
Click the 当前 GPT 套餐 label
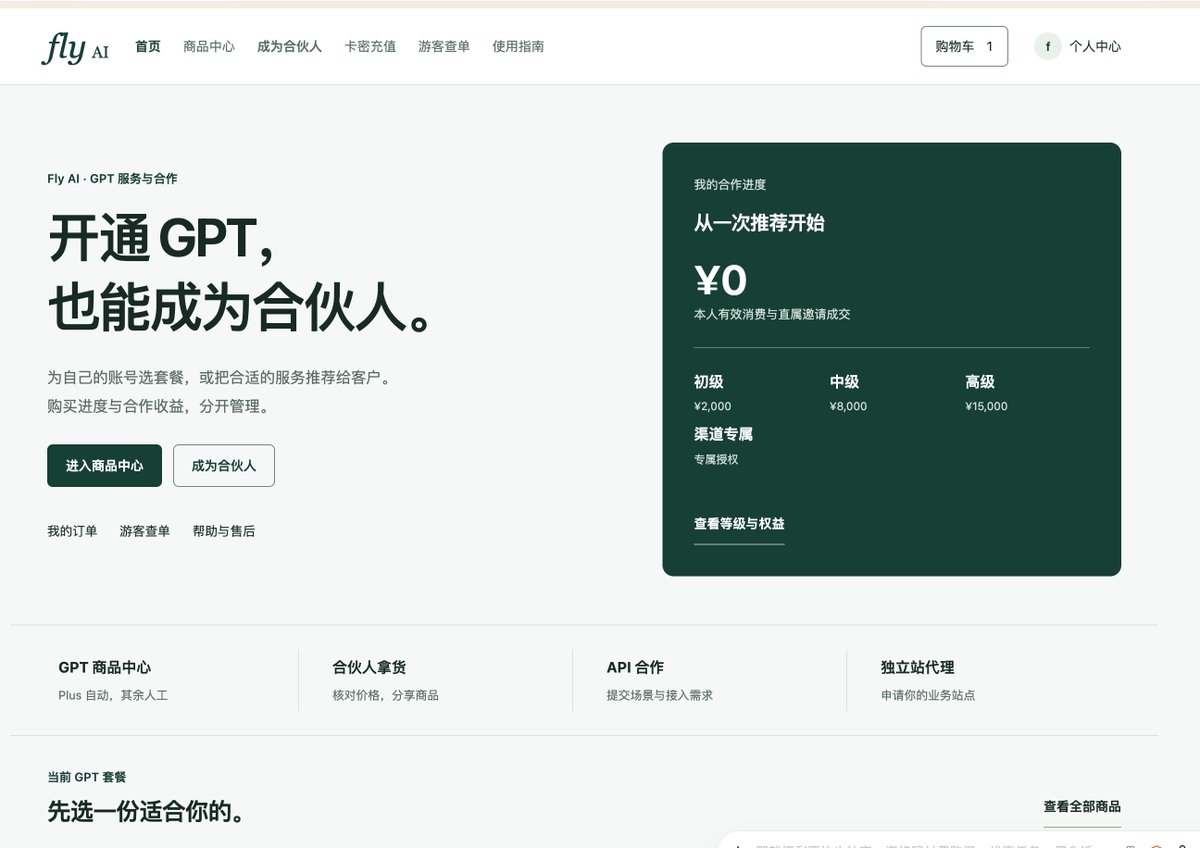click(87, 777)
